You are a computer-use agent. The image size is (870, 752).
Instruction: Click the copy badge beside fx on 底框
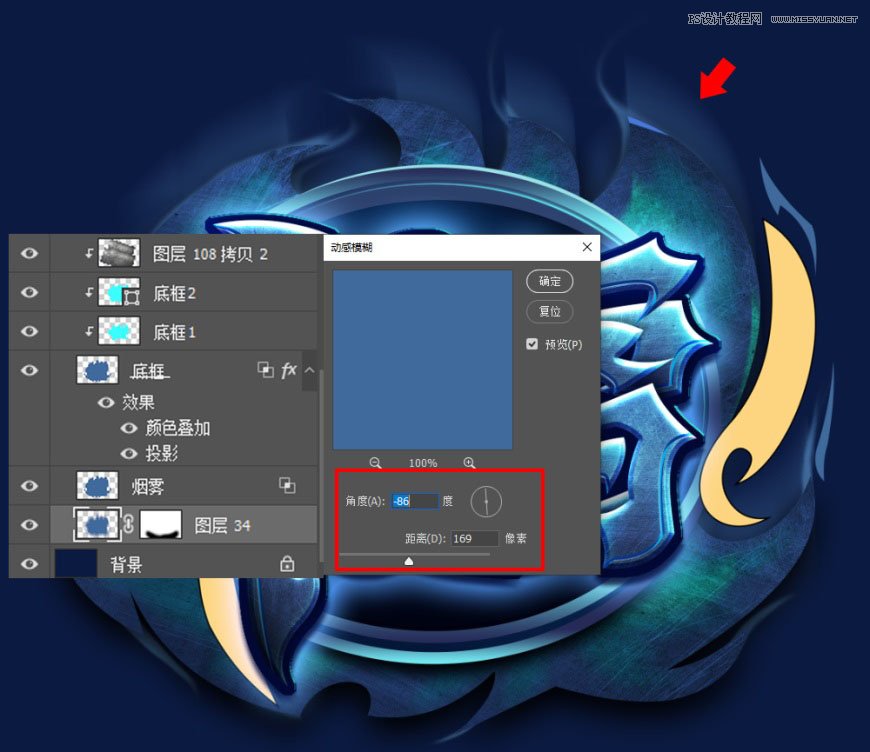pyautogui.click(x=267, y=370)
